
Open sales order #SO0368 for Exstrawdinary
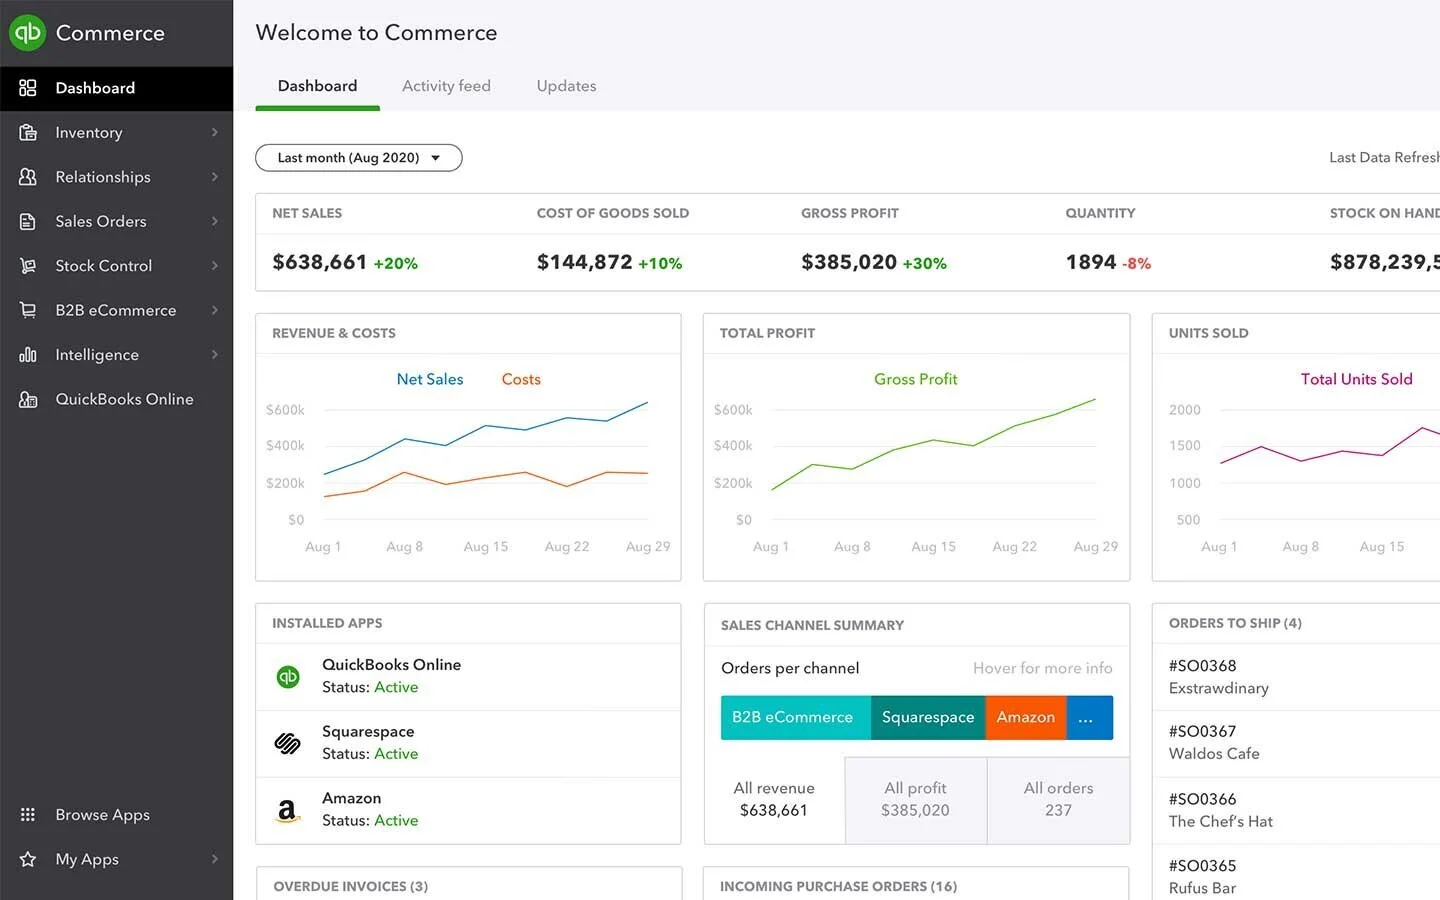coord(1218,676)
